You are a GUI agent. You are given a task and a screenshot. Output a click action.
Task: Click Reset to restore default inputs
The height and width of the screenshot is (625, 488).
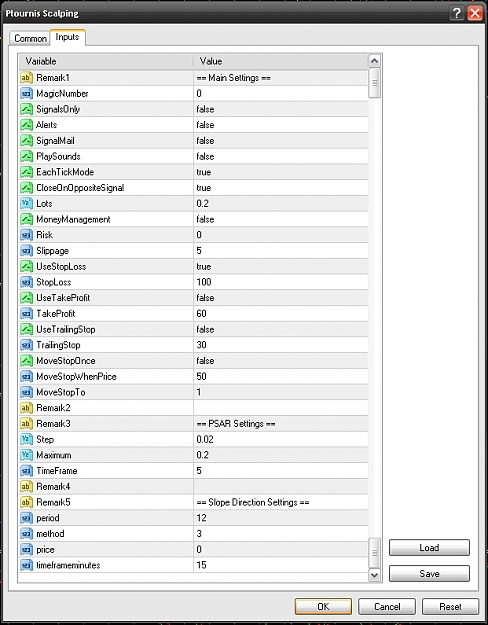(x=450, y=607)
